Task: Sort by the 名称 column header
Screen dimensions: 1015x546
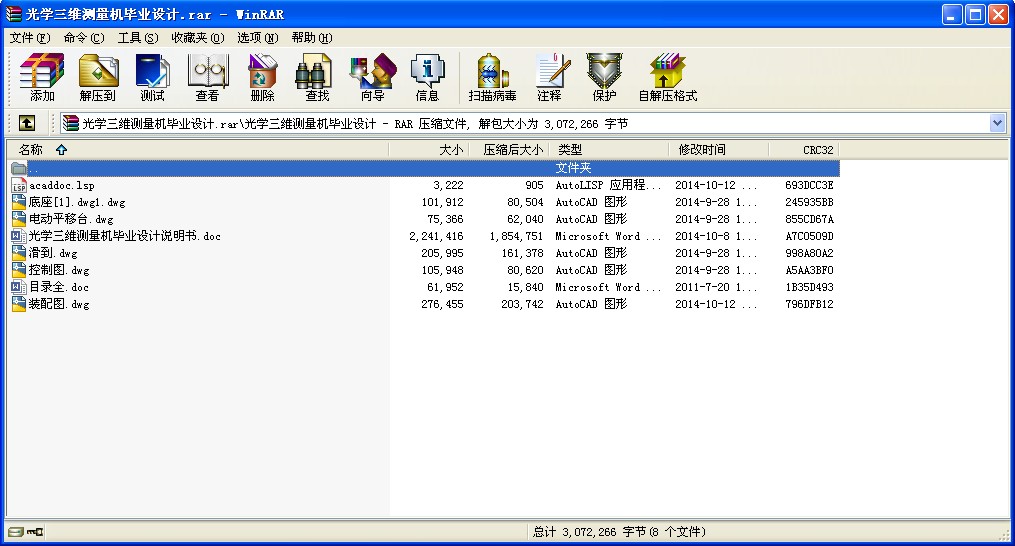Action: 197,150
